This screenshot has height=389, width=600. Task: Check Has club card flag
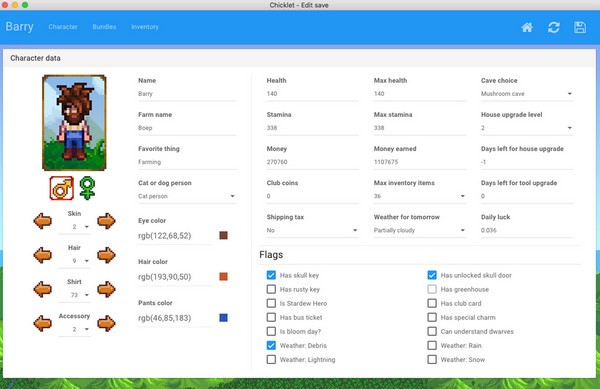432,303
